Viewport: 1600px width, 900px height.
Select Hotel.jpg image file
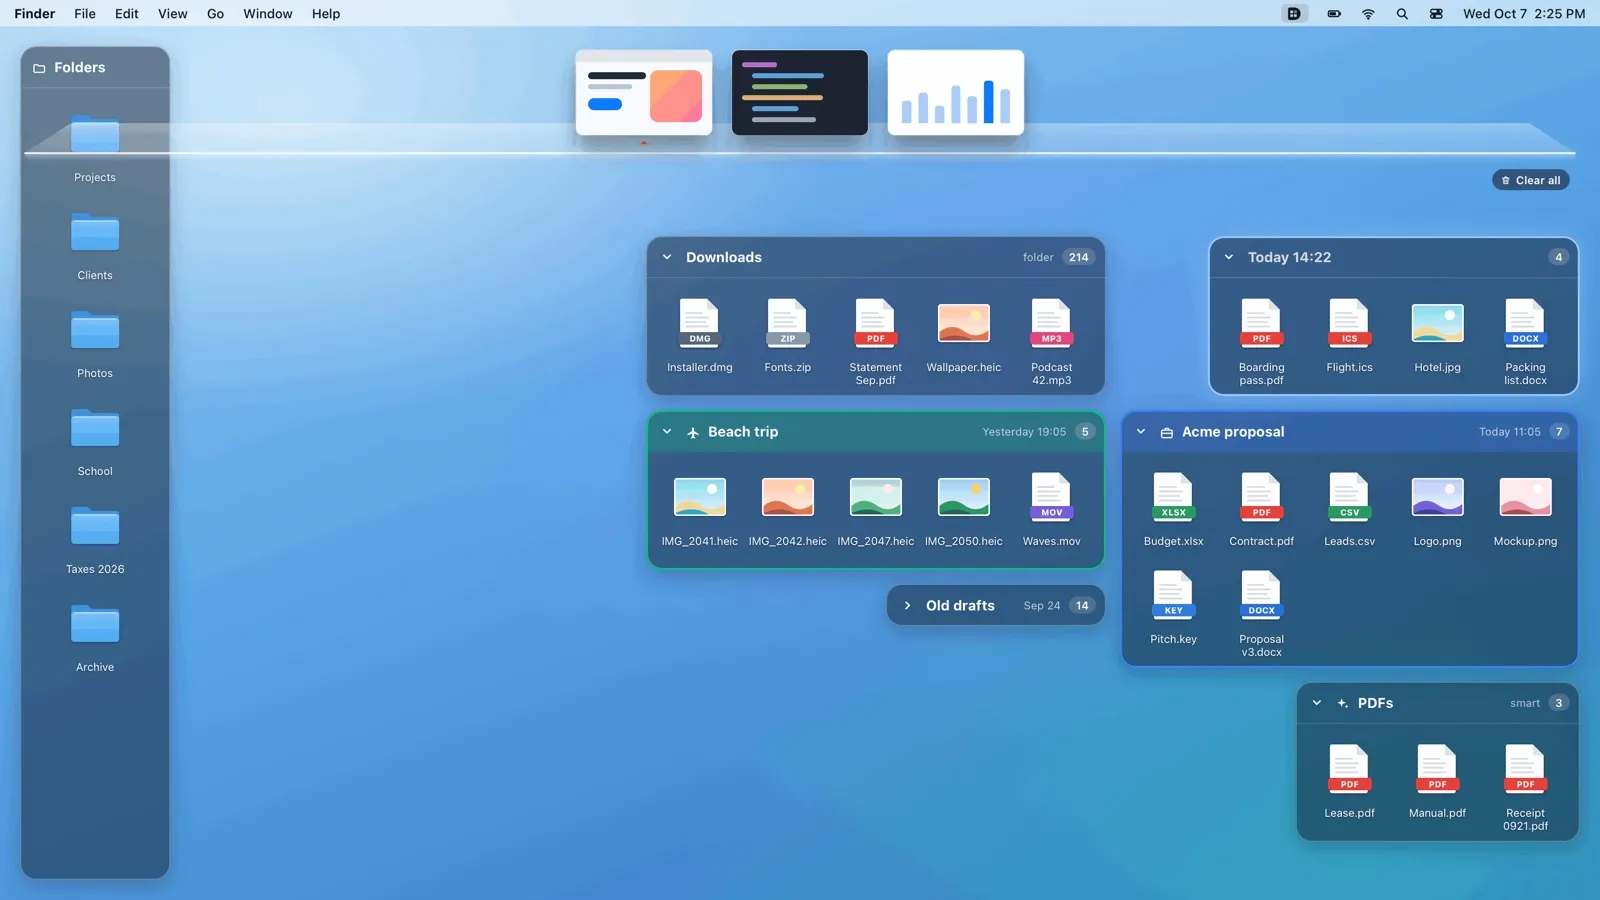click(x=1438, y=336)
